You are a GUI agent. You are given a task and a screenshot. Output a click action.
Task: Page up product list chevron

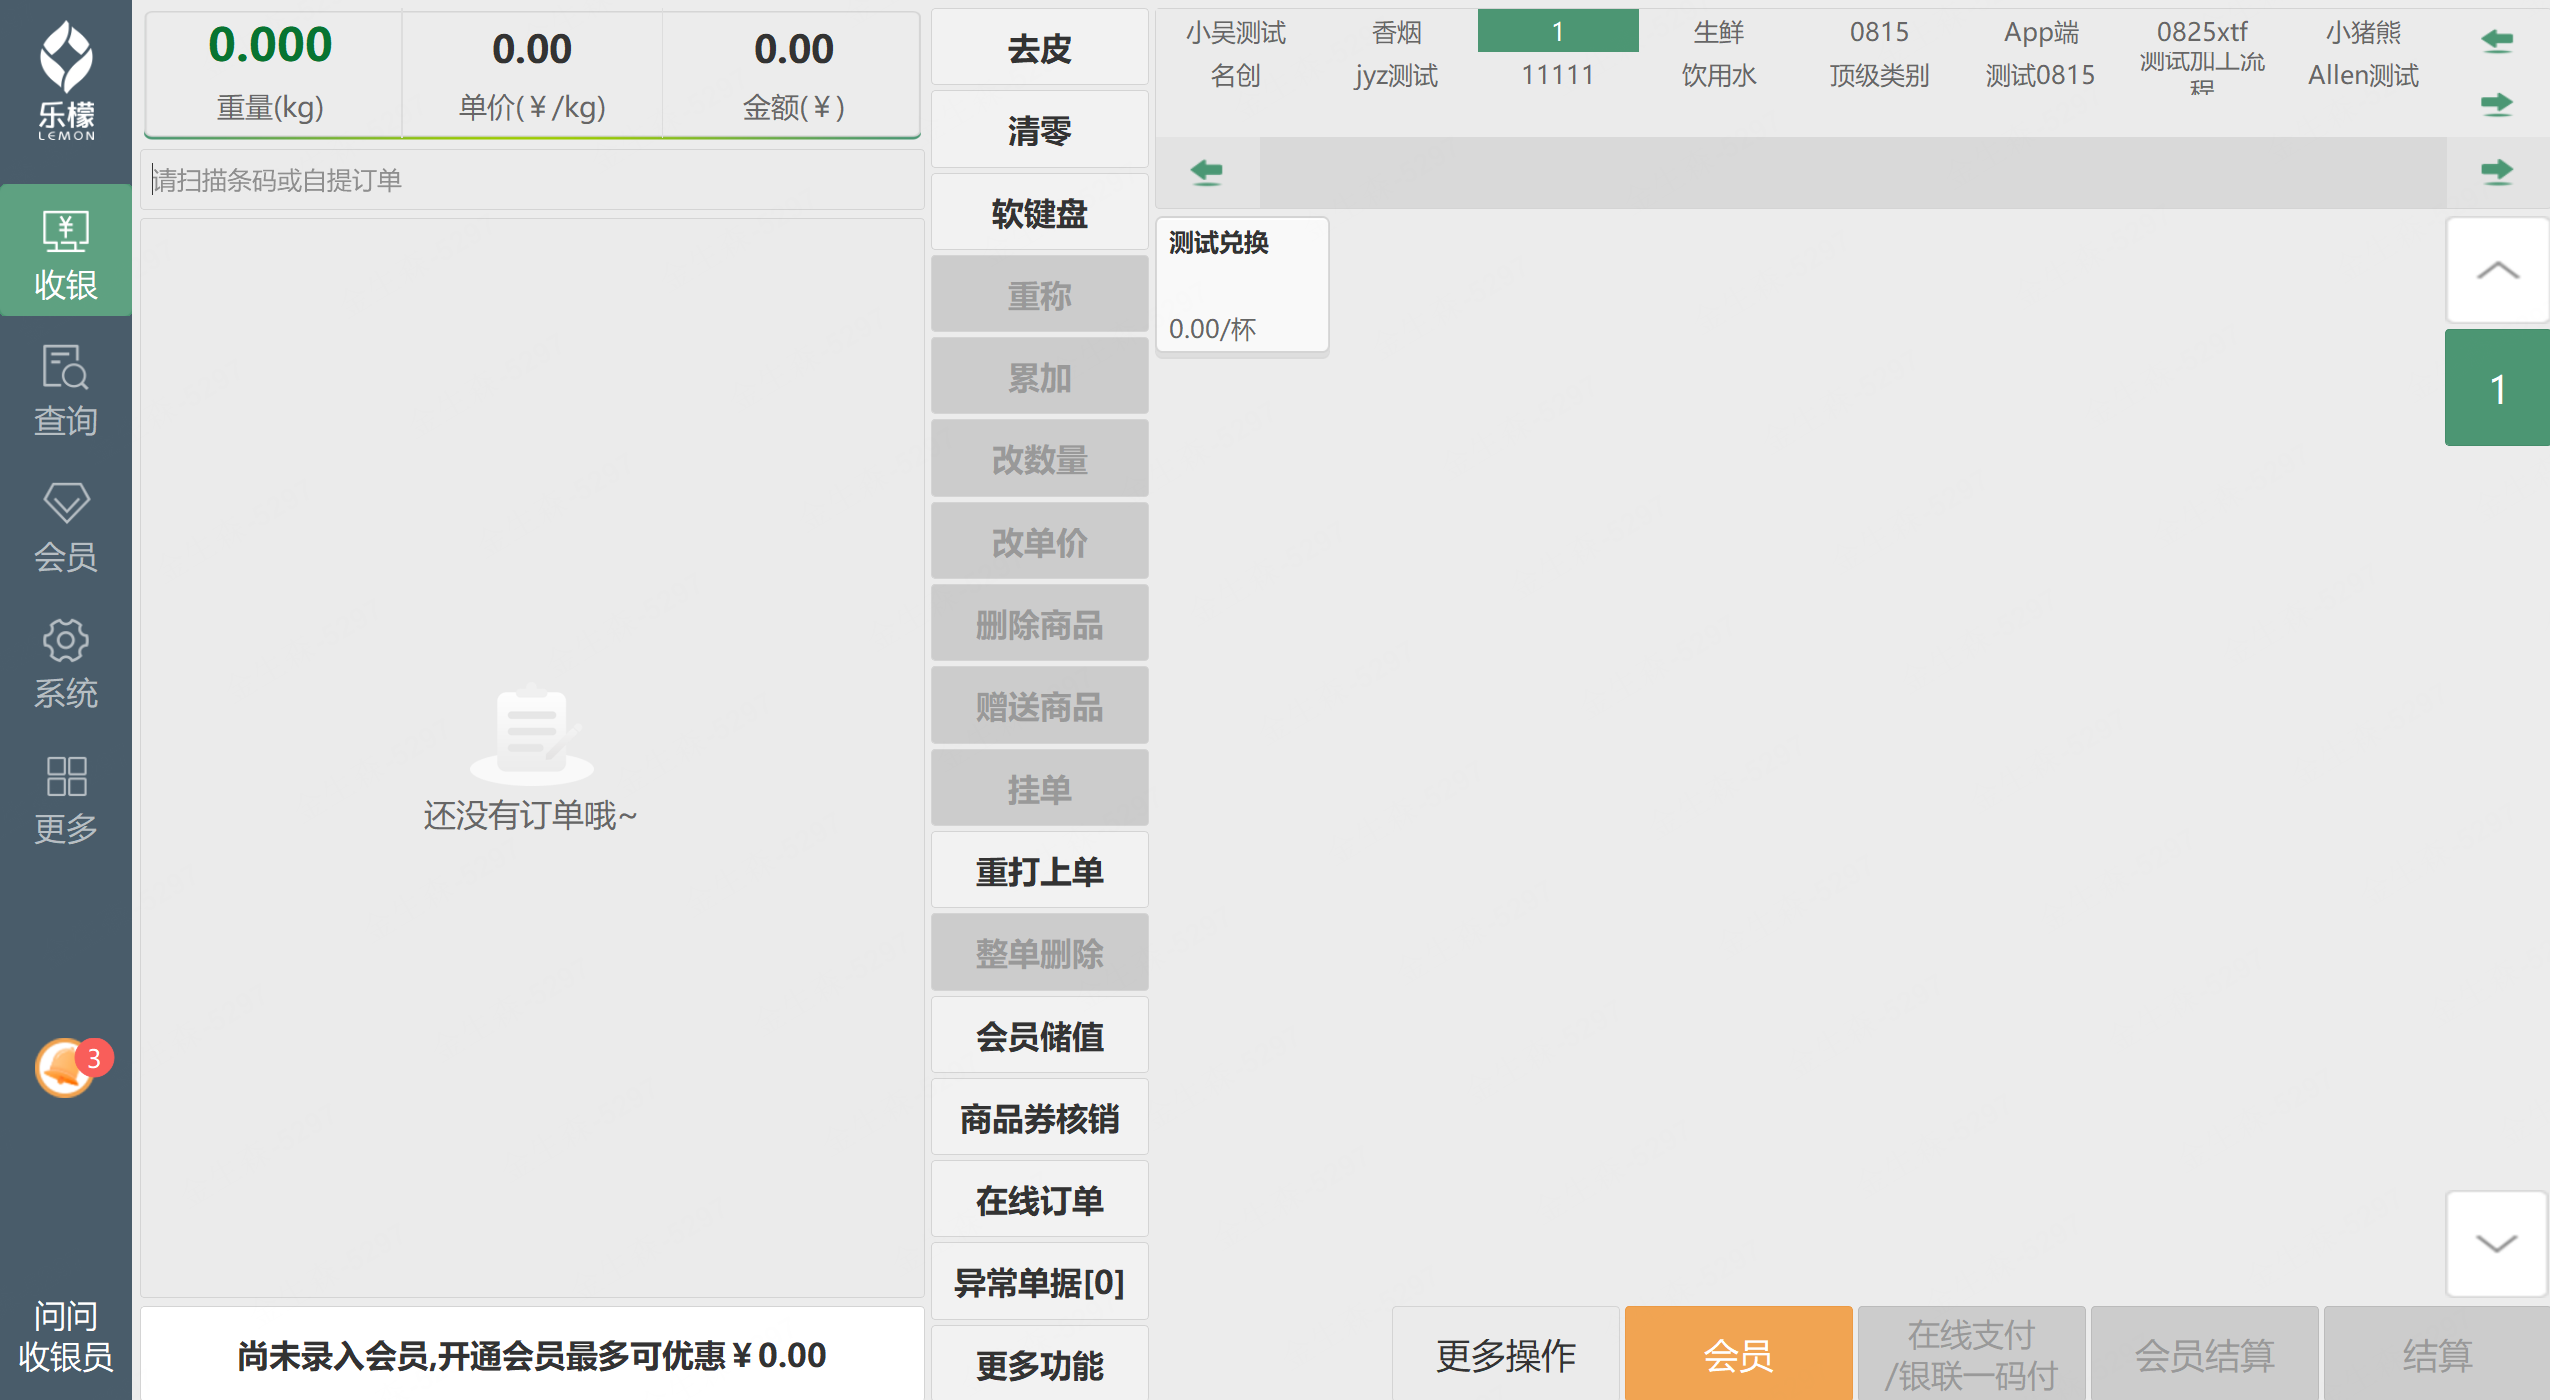click(x=2496, y=270)
